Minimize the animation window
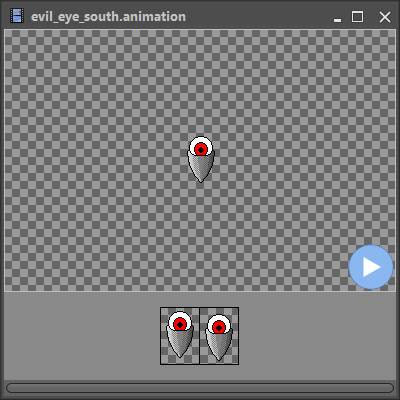The width and height of the screenshot is (400, 400). 337,17
